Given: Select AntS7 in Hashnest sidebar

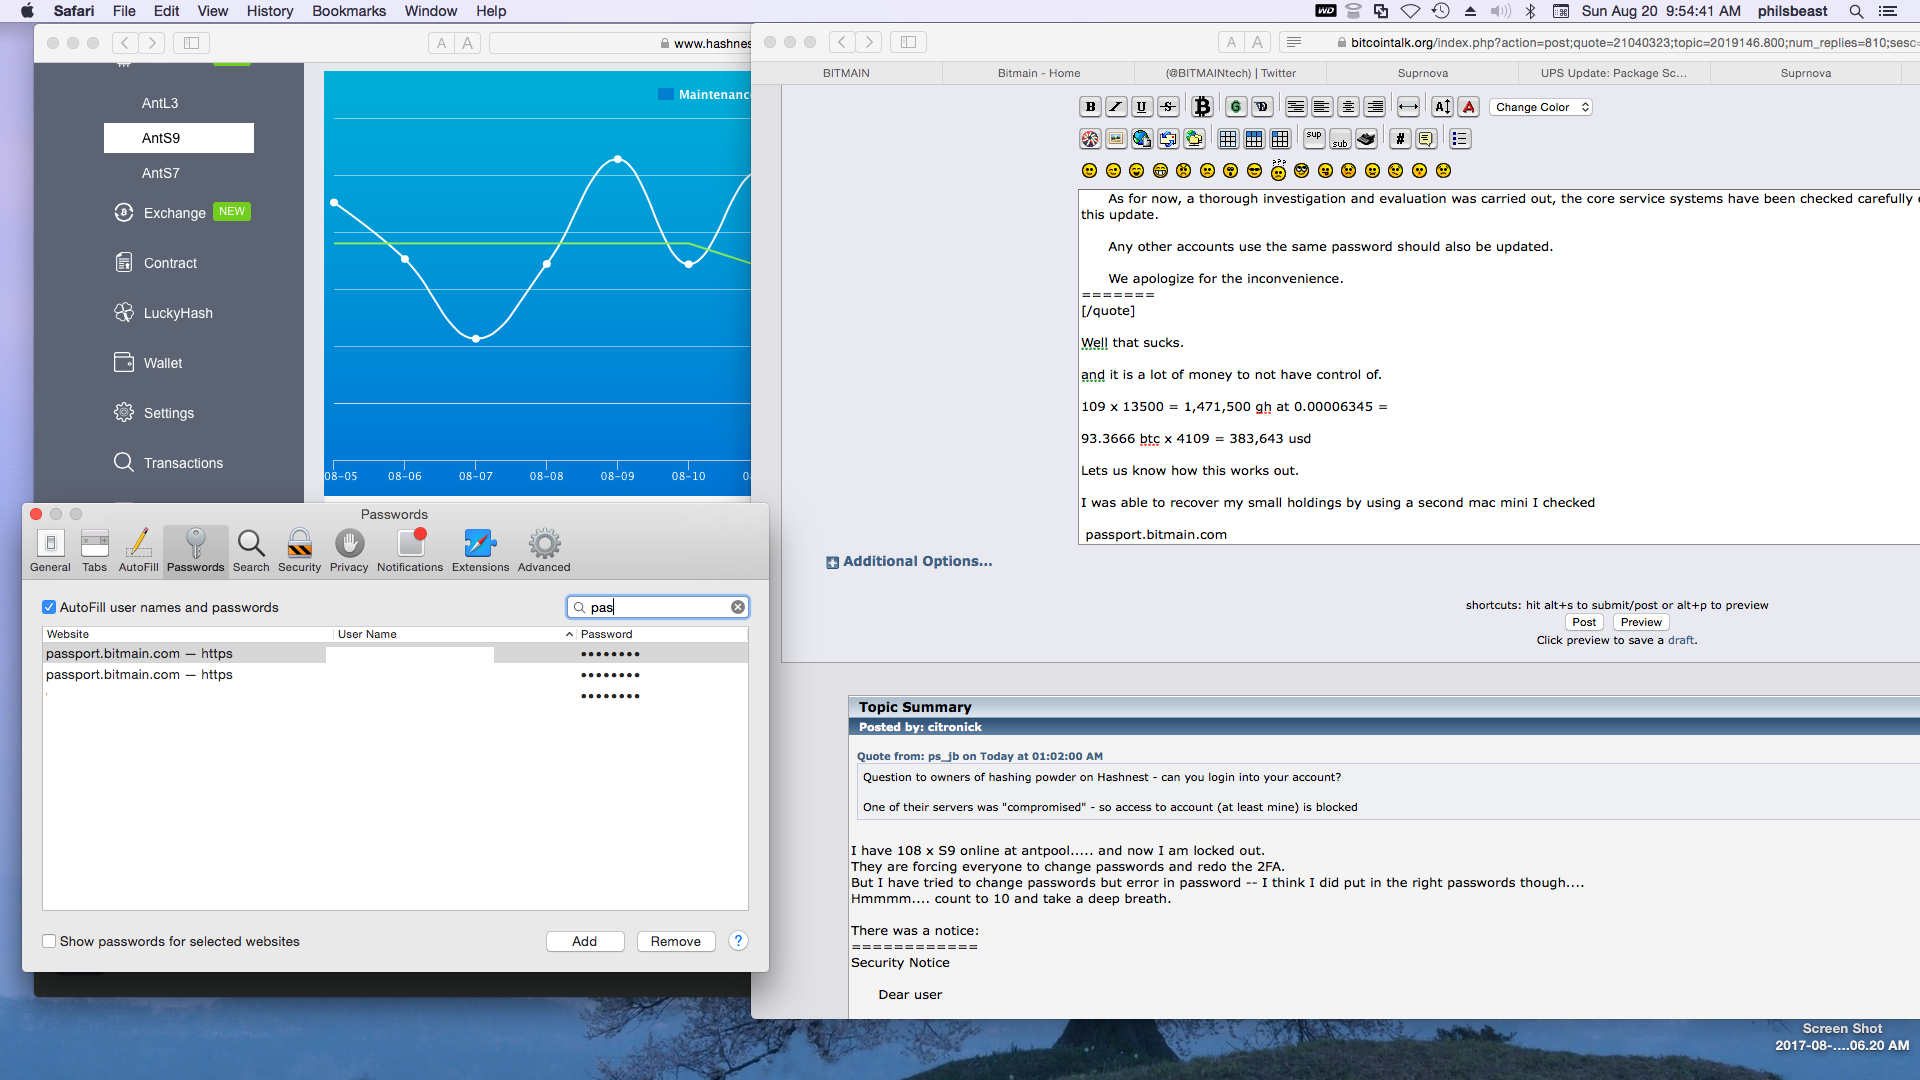Looking at the screenshot, I should click(x=161, y=173).
